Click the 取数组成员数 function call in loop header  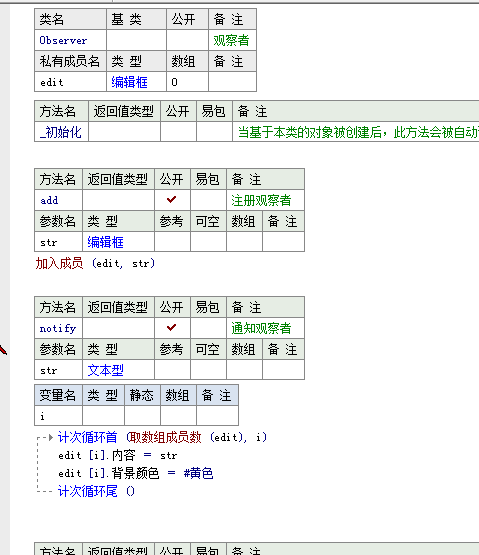tap(166, 437)
